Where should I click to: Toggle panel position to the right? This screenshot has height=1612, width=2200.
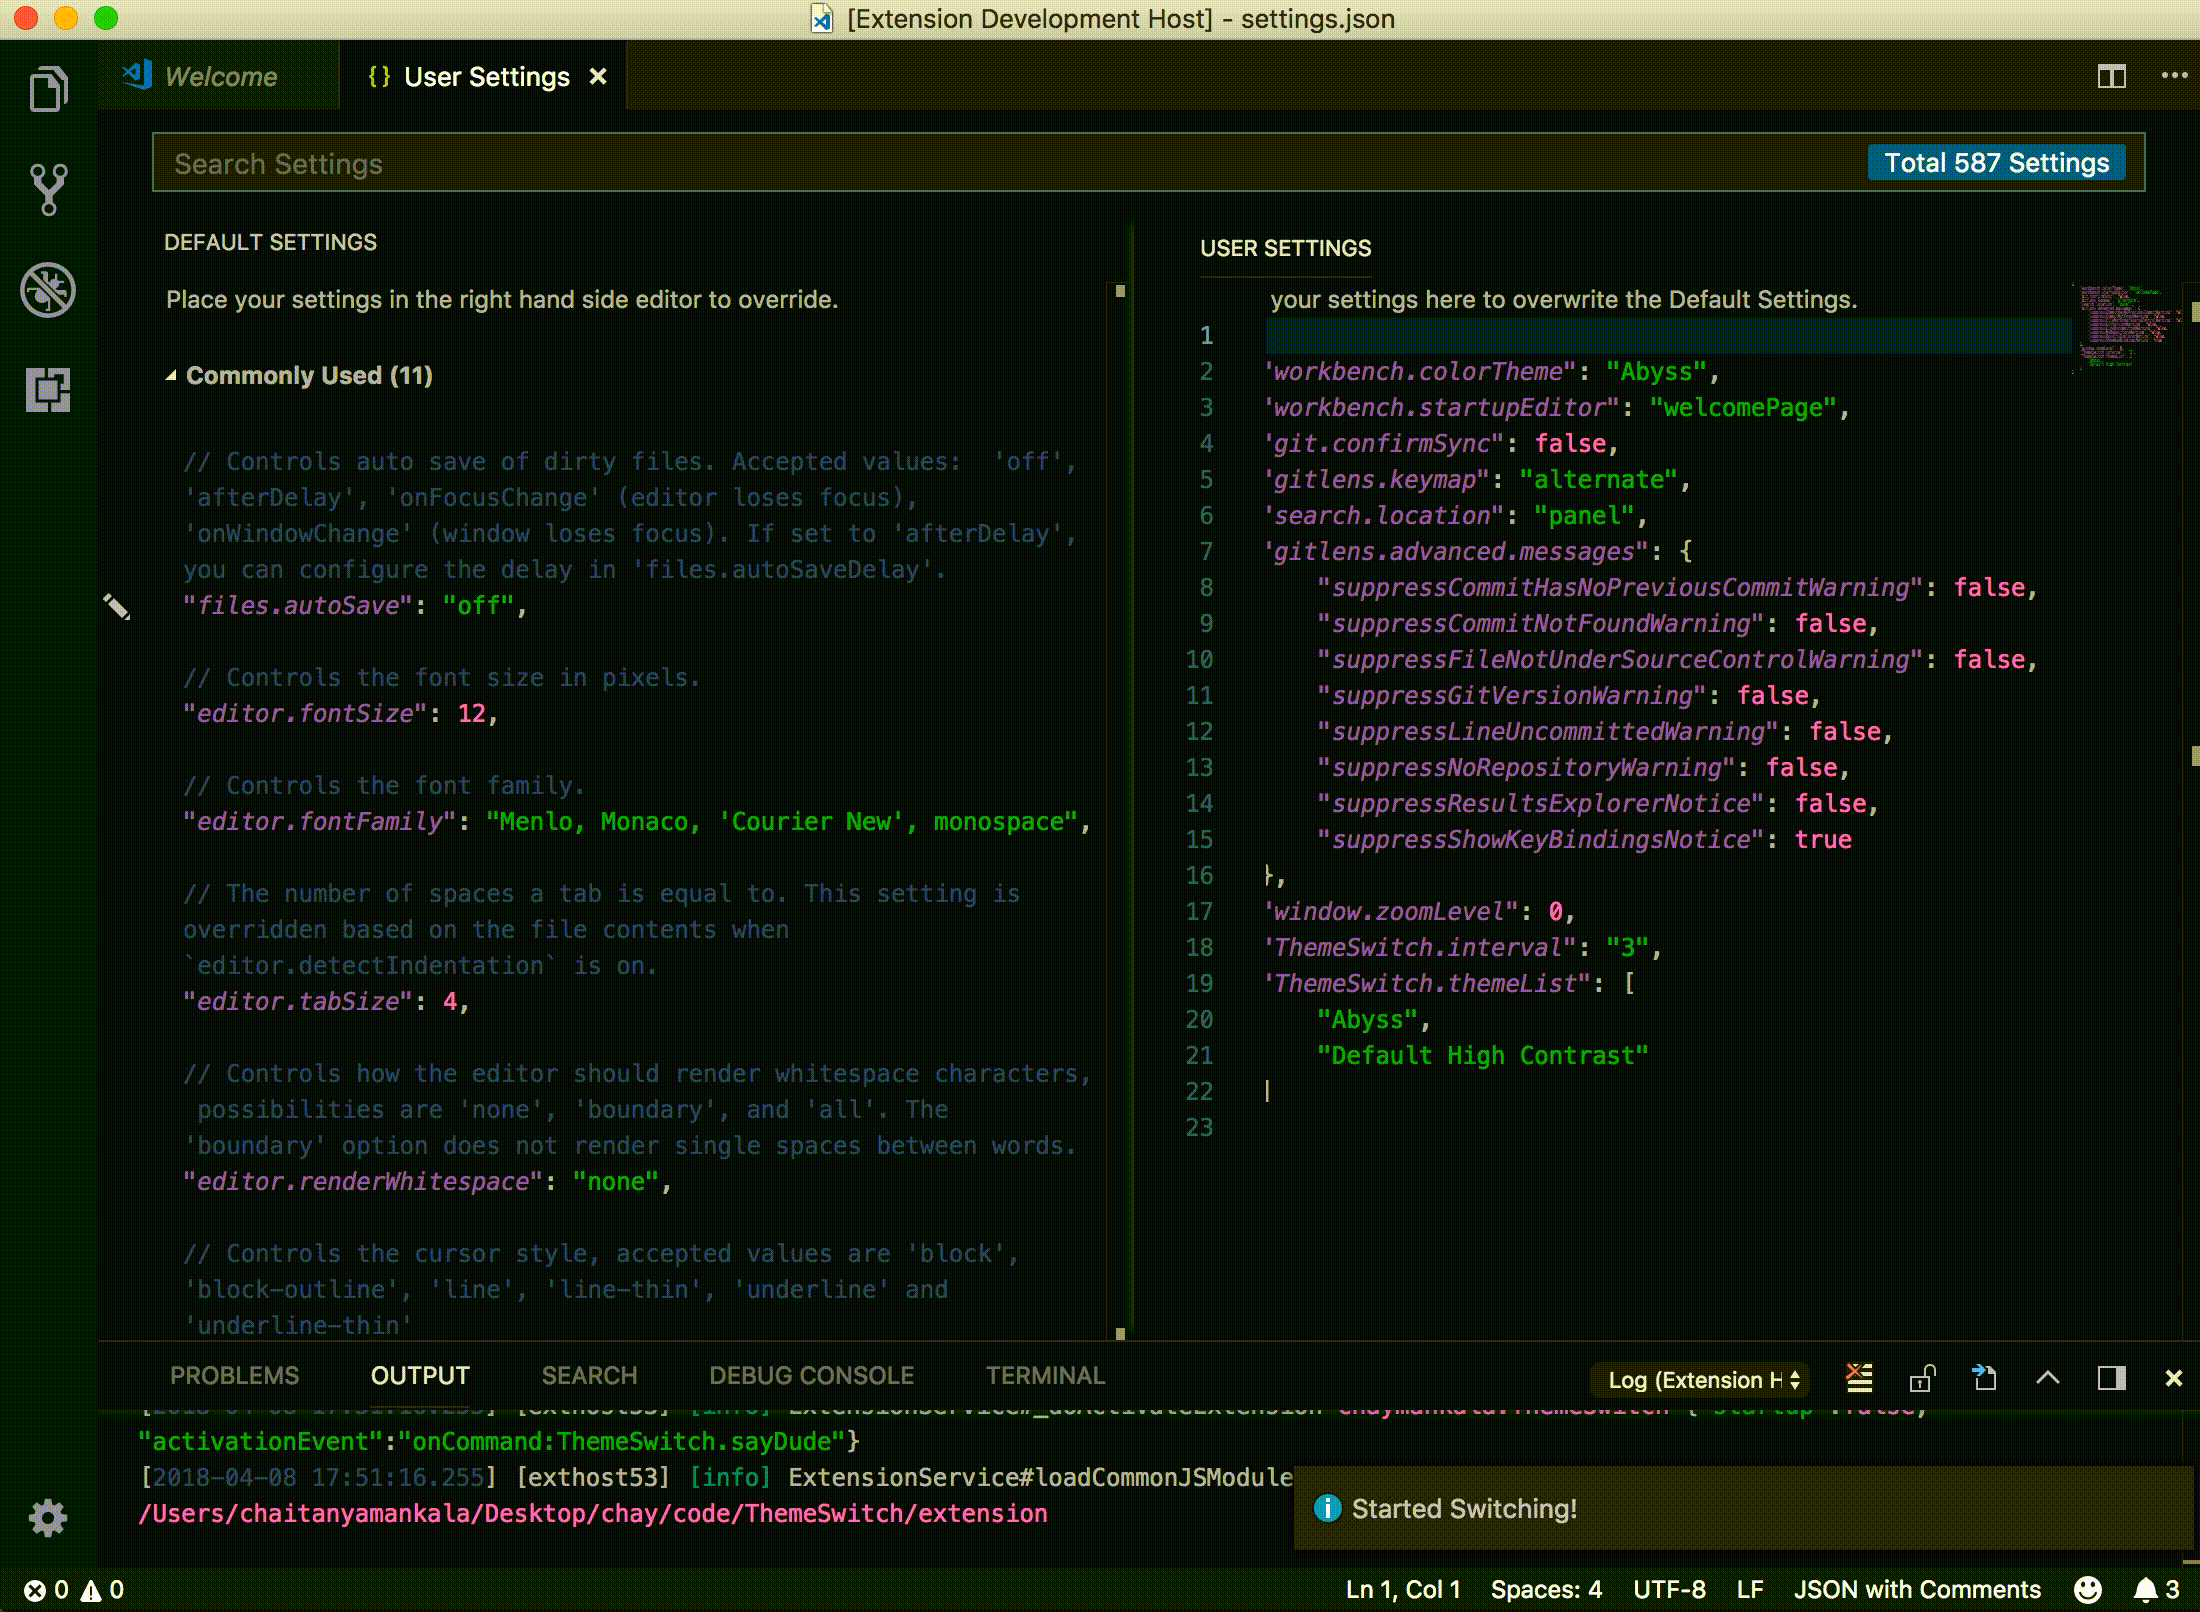[2111, 1379]
